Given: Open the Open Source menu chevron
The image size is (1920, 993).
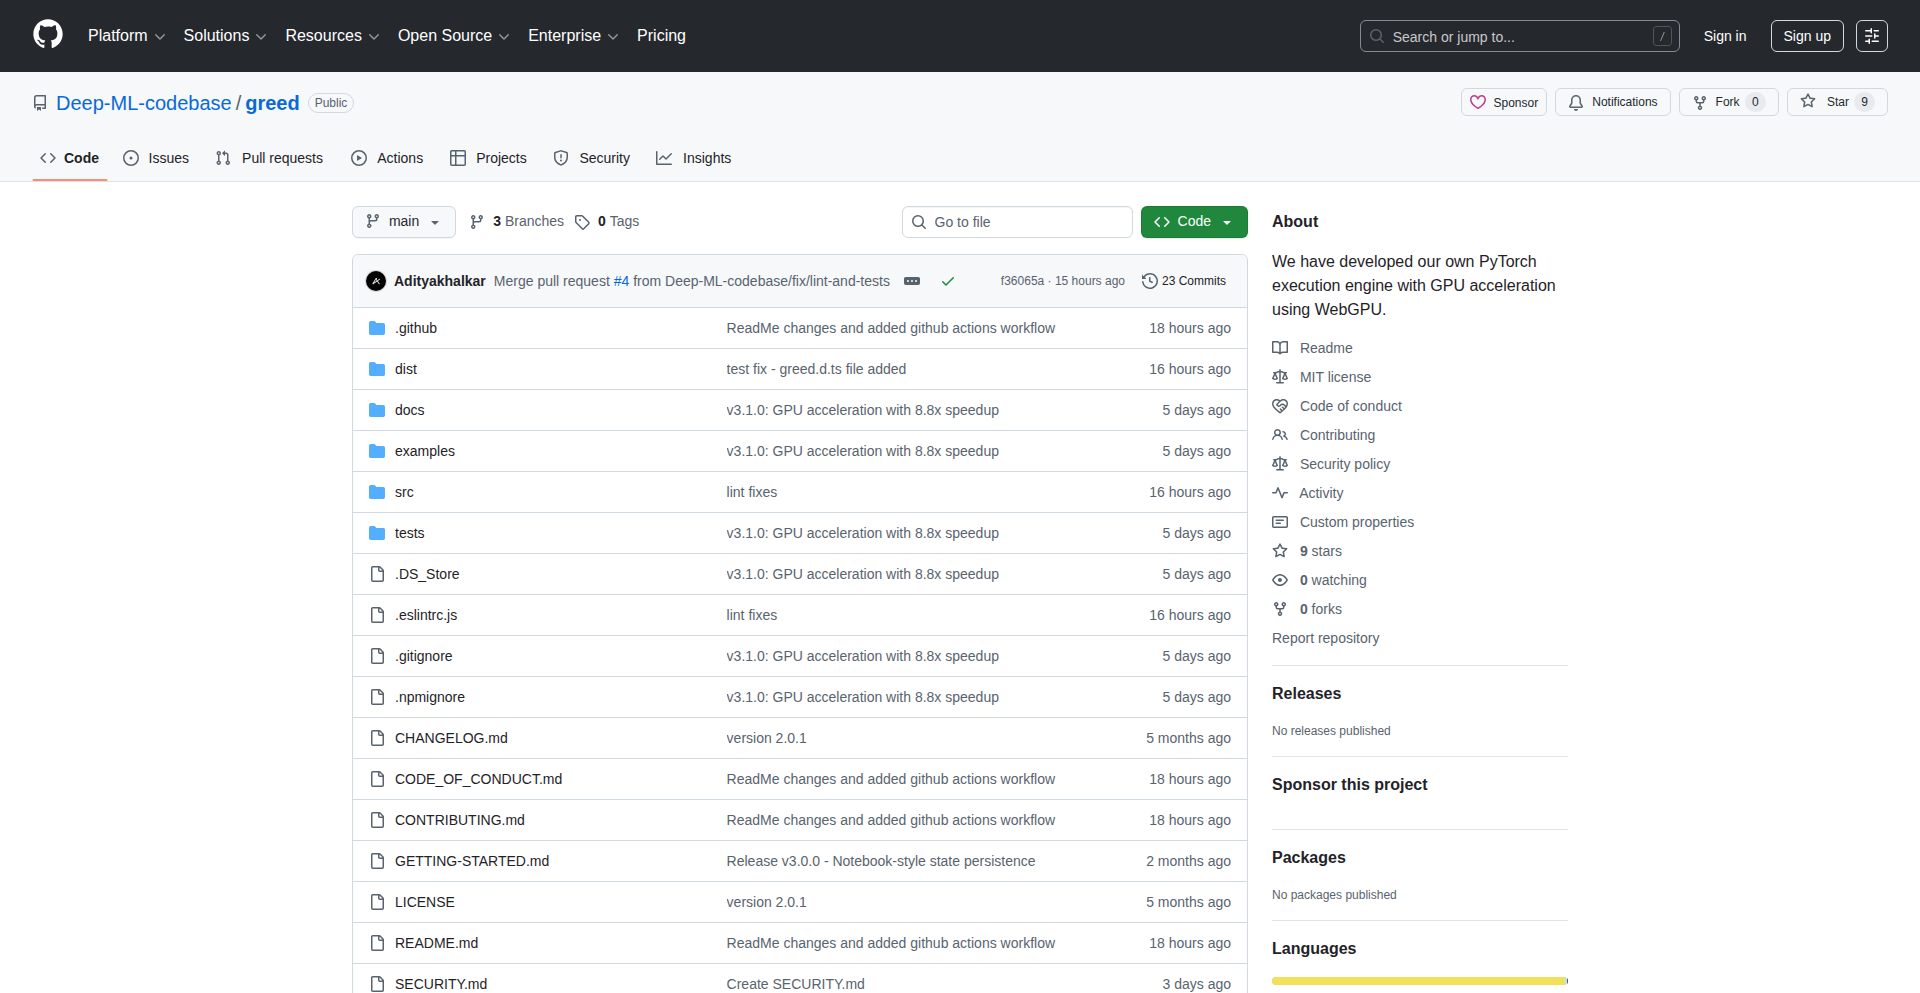Looking at the screenshot, I should pos(505,36).
